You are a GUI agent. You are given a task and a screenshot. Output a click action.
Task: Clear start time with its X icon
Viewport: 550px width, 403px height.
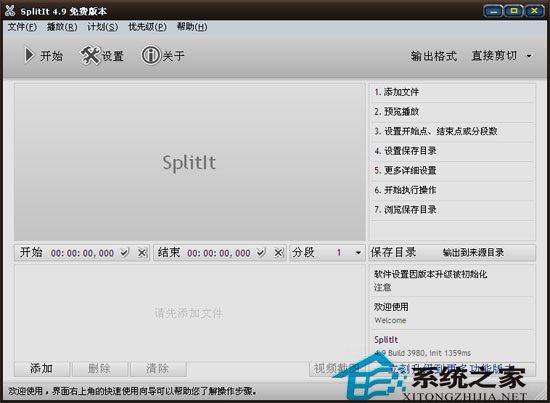coord(142,253)
